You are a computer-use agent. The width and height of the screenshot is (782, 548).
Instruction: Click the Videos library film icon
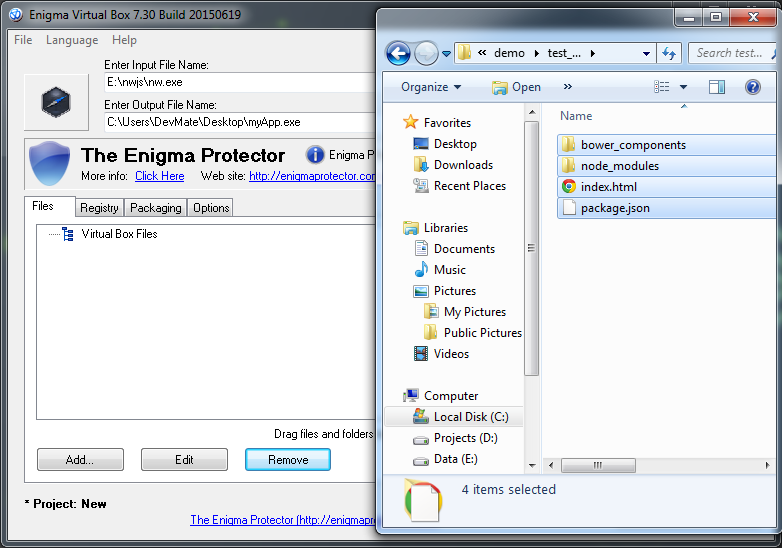click(421, 354)
